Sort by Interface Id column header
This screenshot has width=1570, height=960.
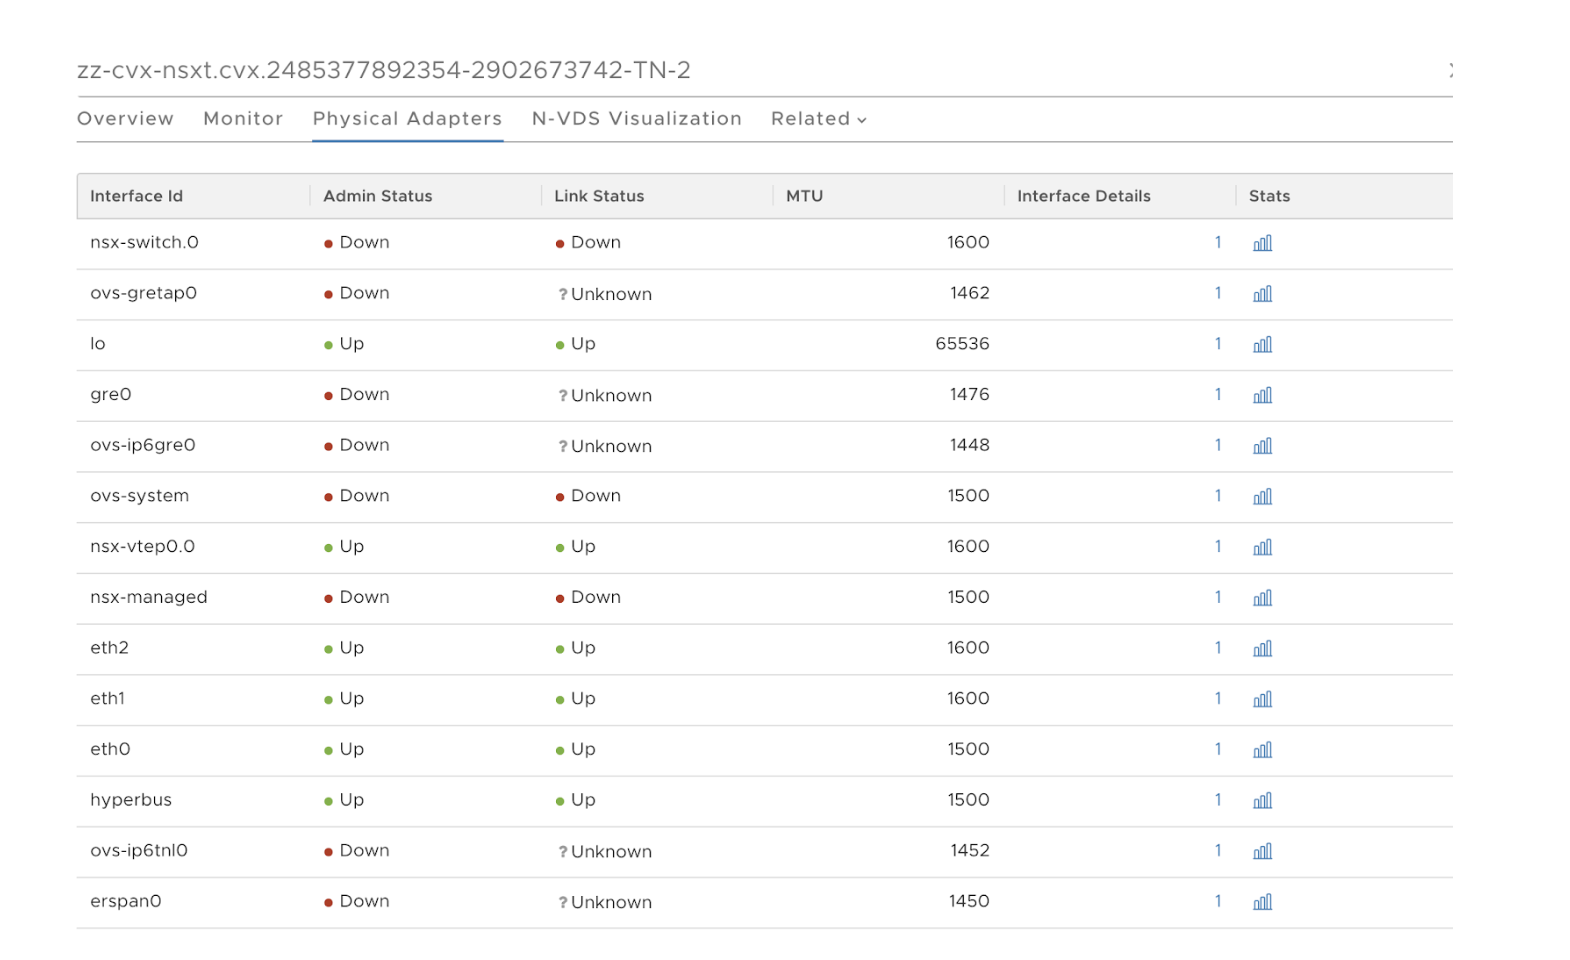tap(136, 196)
